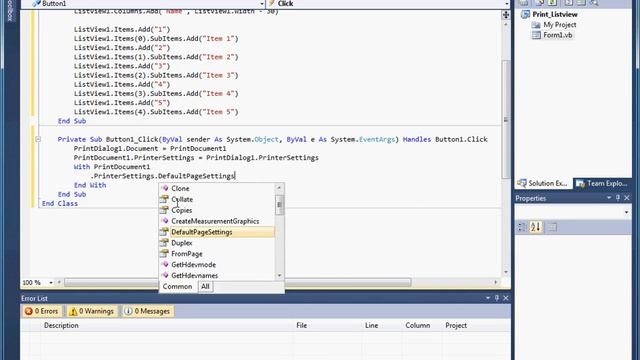Click the Print_Listview project icon
Image resolution: width=640 pixels, height=360 pixels.
click(525, 14)
